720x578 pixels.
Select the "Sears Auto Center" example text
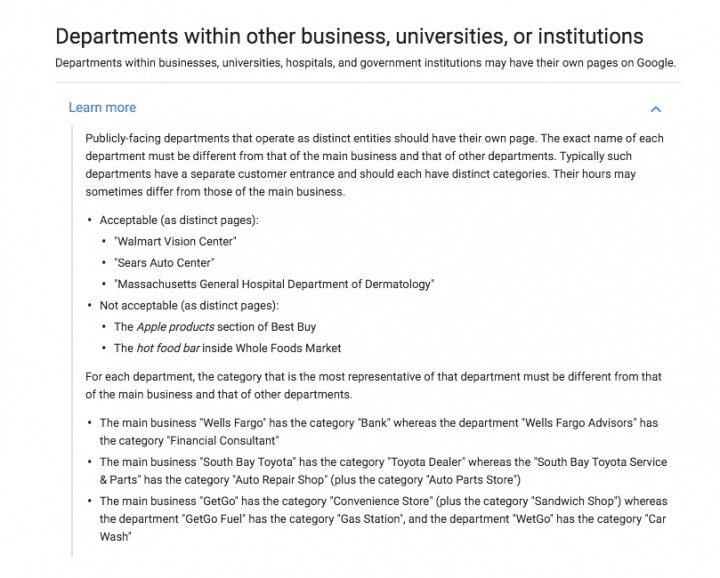click(x=164, y=263)
